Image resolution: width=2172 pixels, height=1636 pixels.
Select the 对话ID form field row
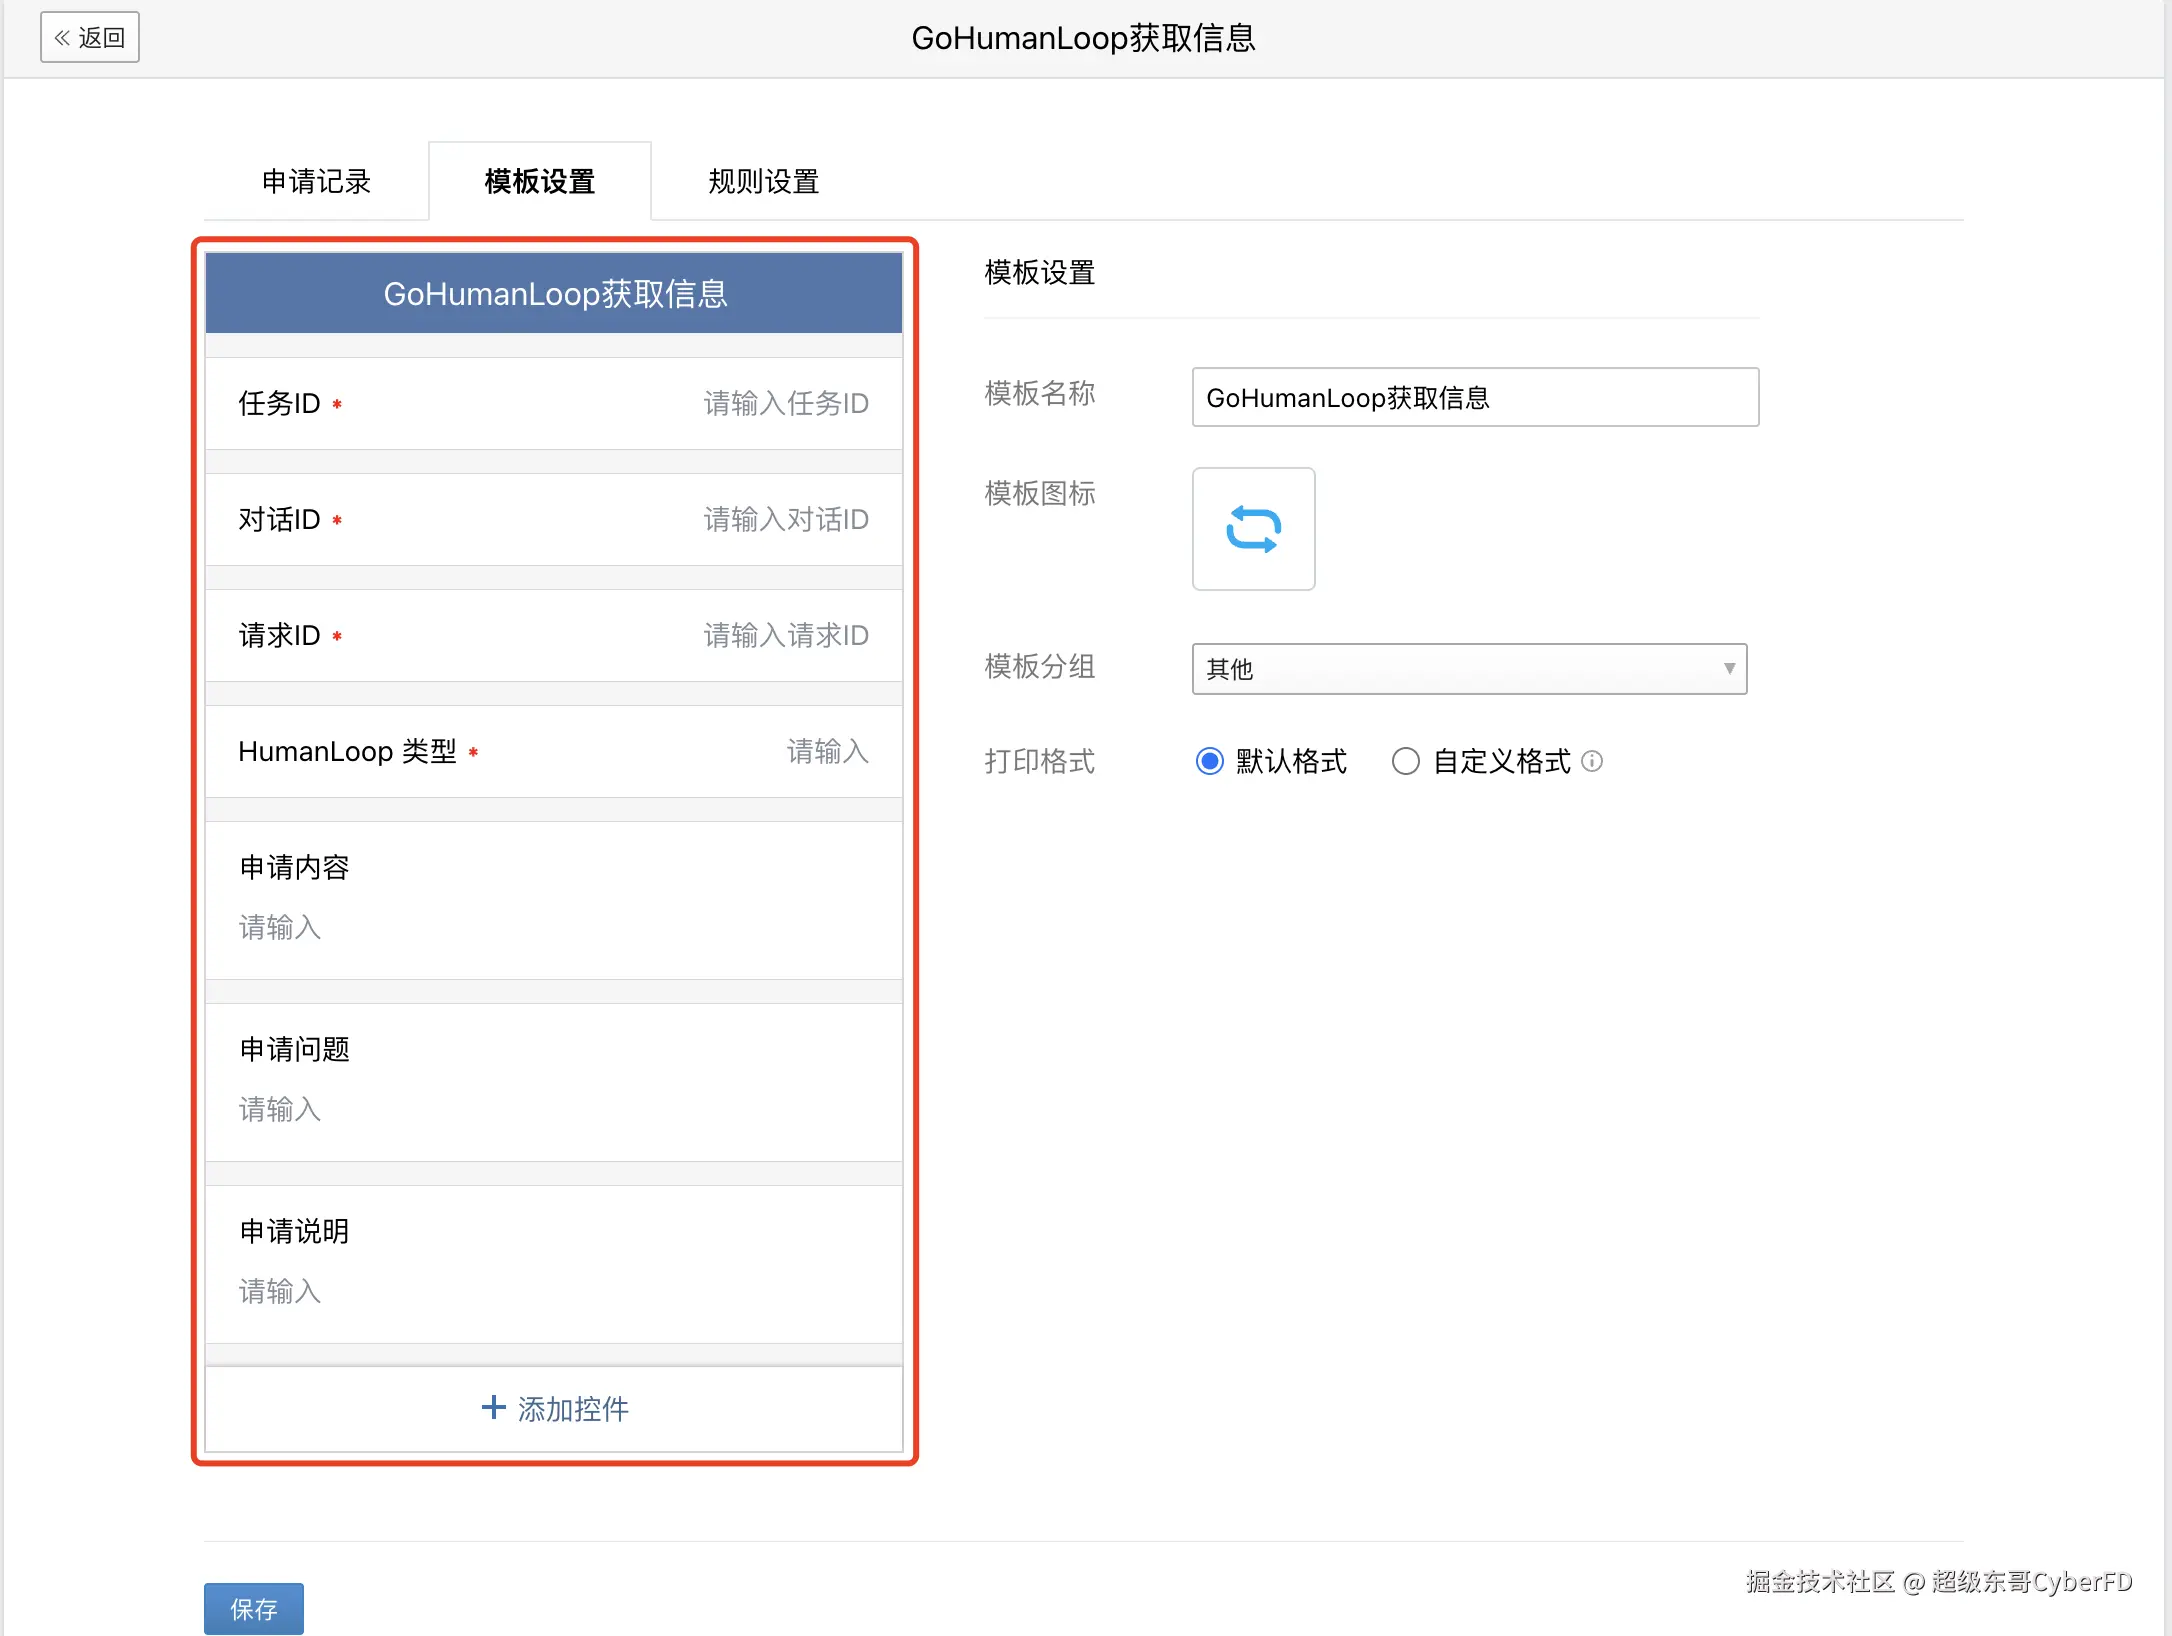pos(553,520)
